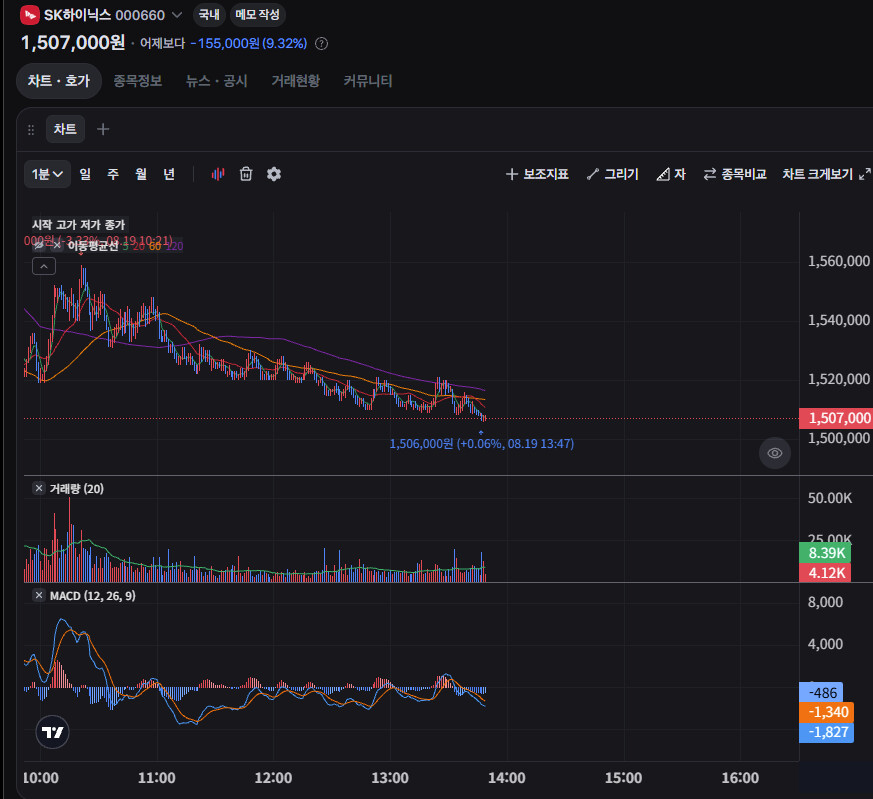Screen dimensions: 873x799
Task: Click 차트 크게보기 to enlarge chart
Action: [x=826, y=174]
